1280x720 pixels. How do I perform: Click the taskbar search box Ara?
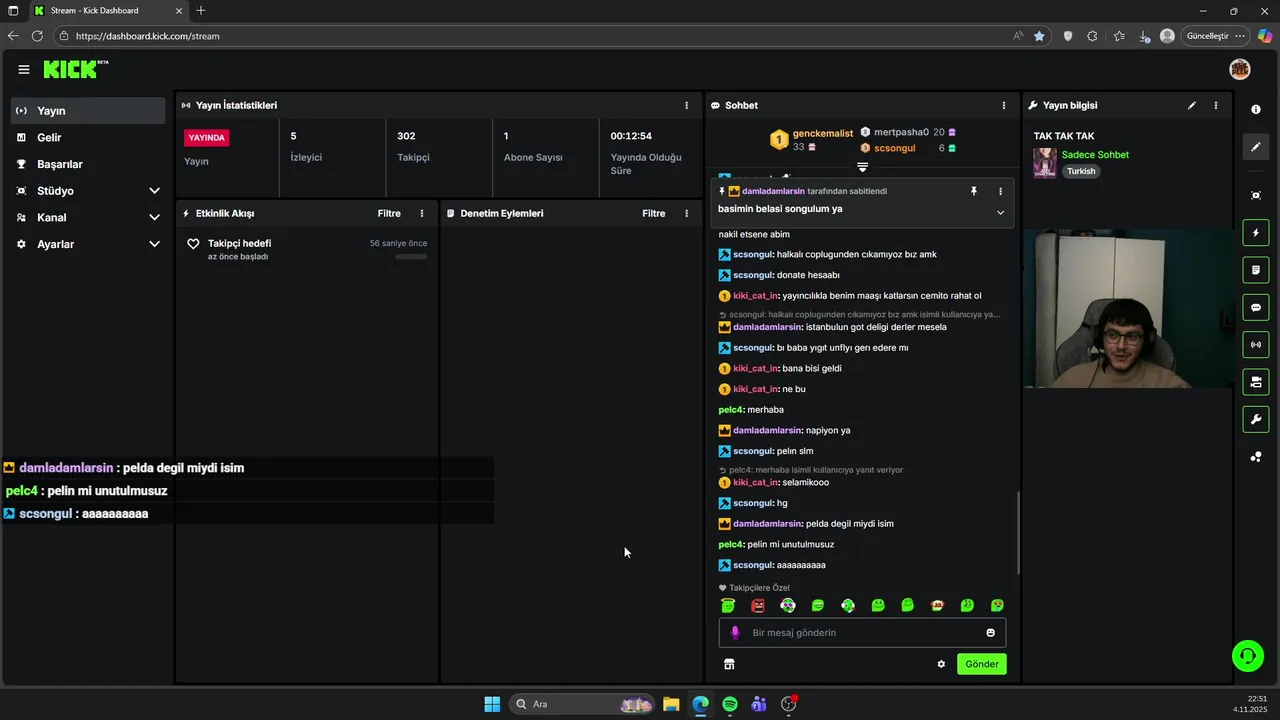(583, 704)
